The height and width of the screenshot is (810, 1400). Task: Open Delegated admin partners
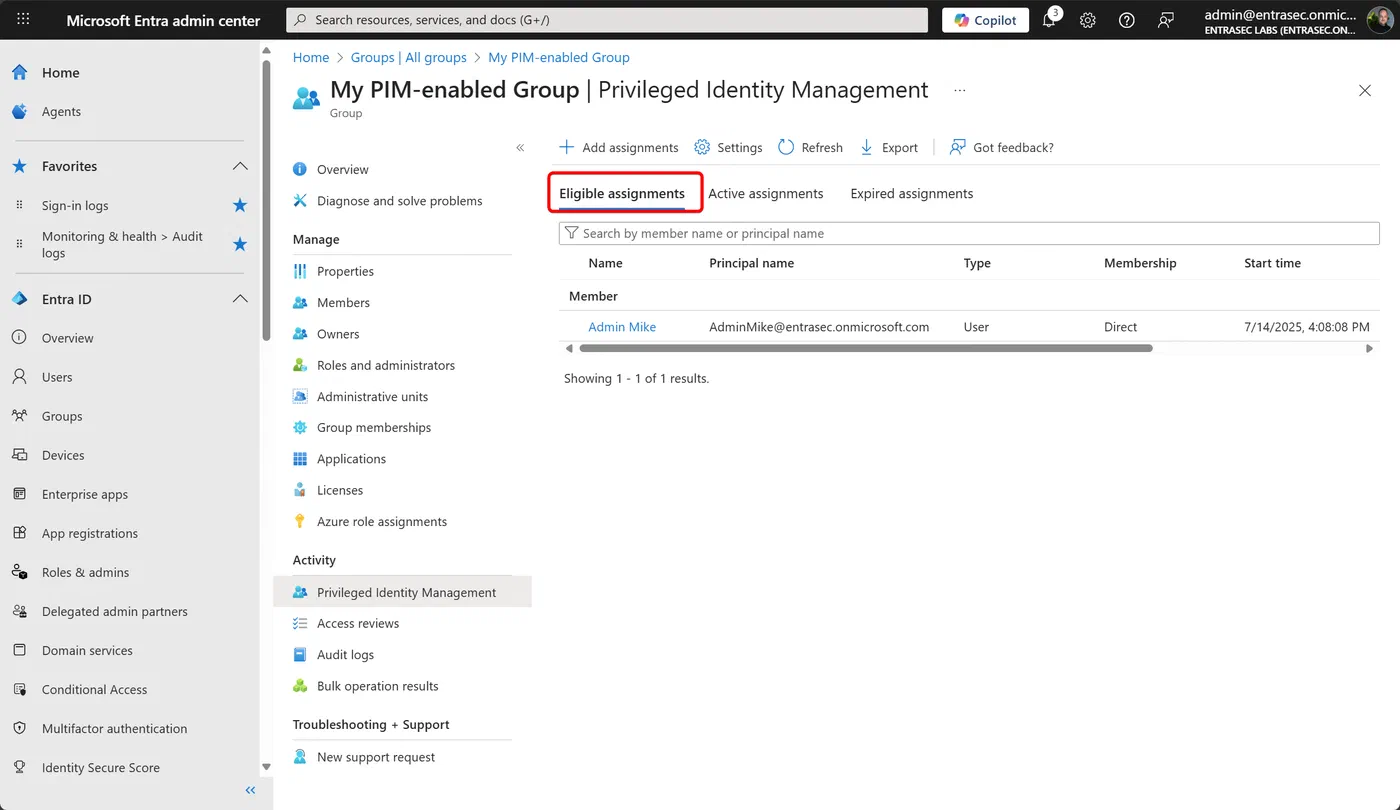click(115, 611)
